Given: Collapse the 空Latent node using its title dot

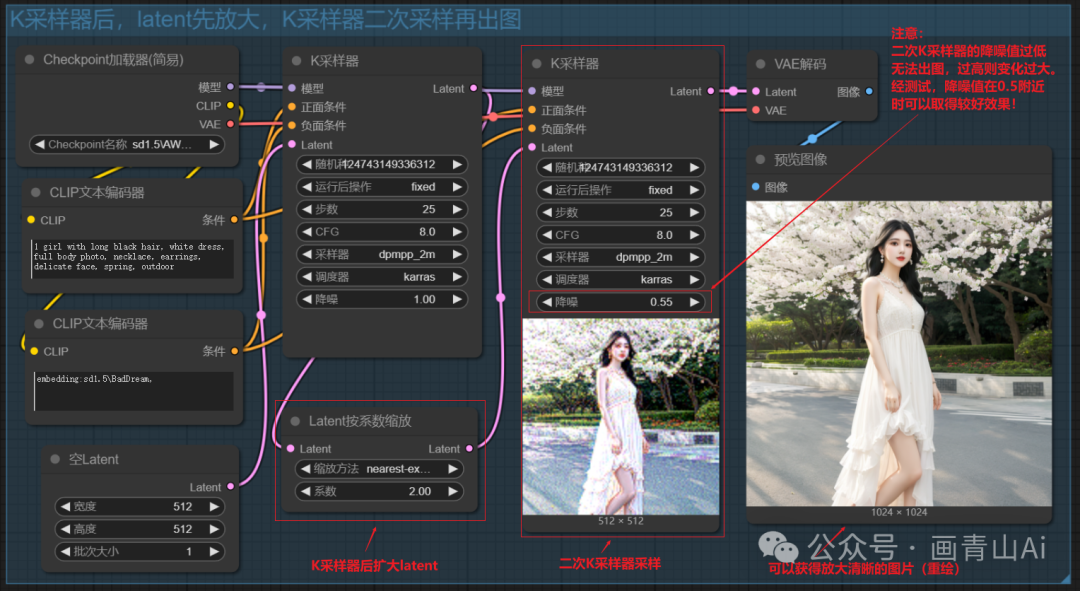Looking at the screenshot, I should tap(55, 459).
